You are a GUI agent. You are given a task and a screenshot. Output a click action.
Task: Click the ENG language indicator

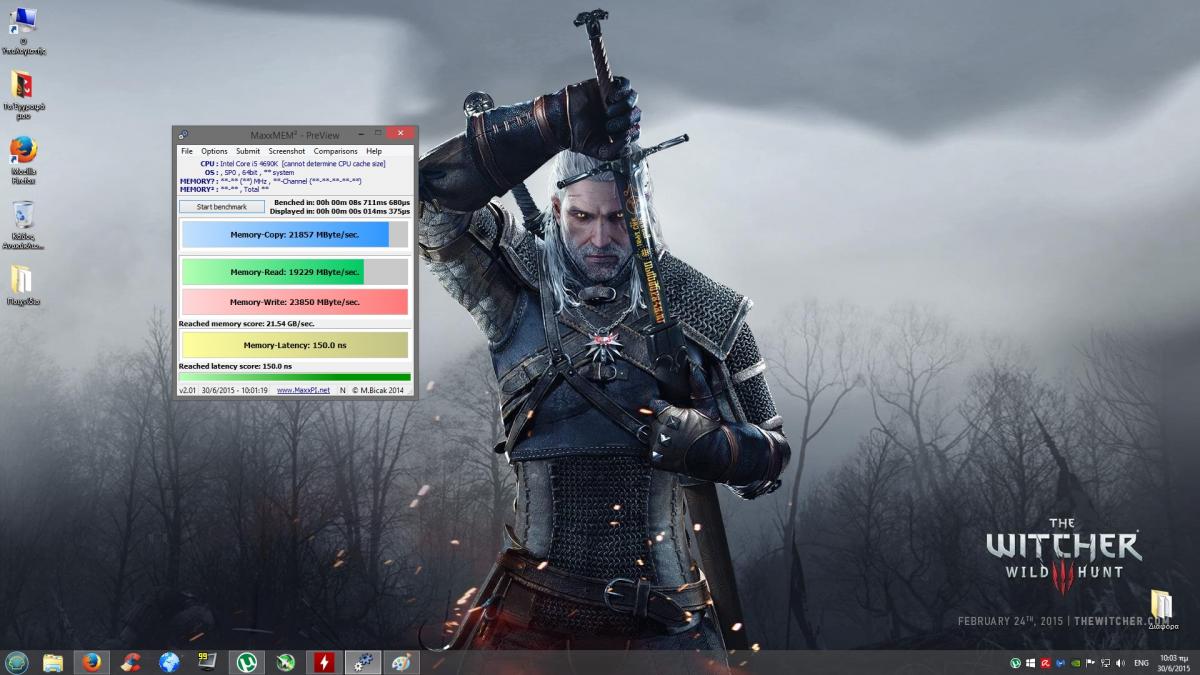(x=1140, y=662)
